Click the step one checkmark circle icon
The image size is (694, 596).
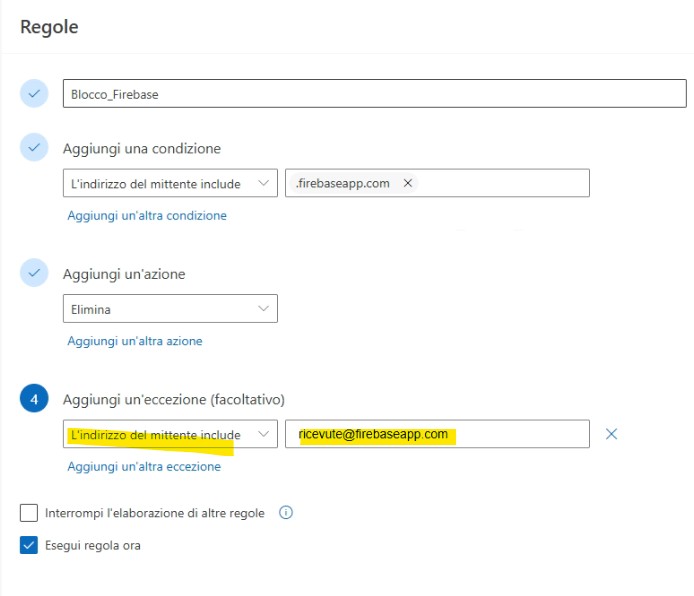click(34, 93)
